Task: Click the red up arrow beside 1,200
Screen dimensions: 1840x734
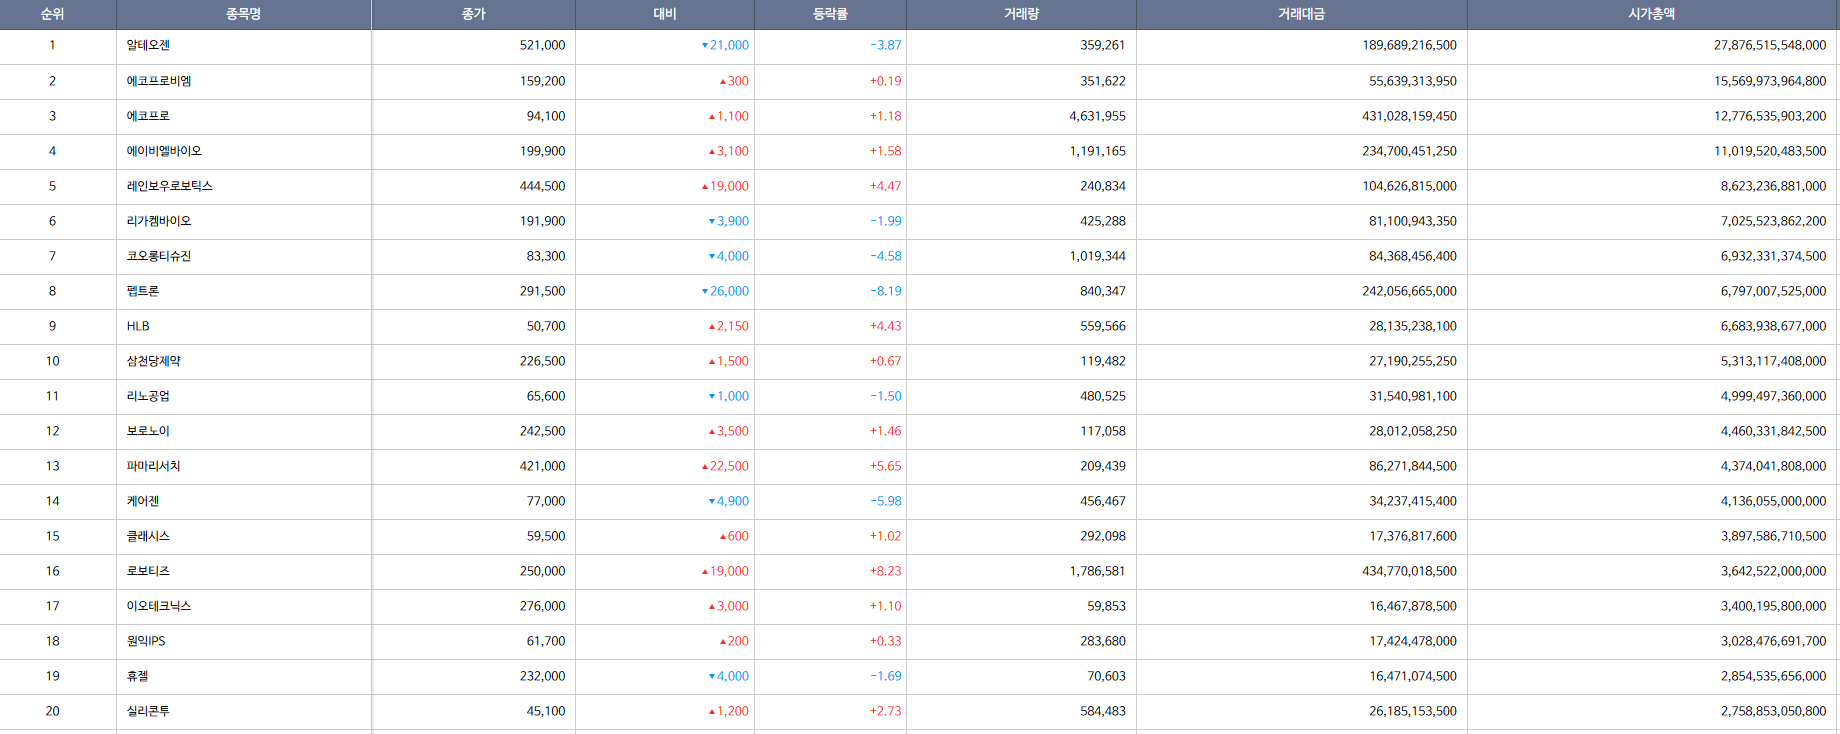Action: (x=712, y=712)
